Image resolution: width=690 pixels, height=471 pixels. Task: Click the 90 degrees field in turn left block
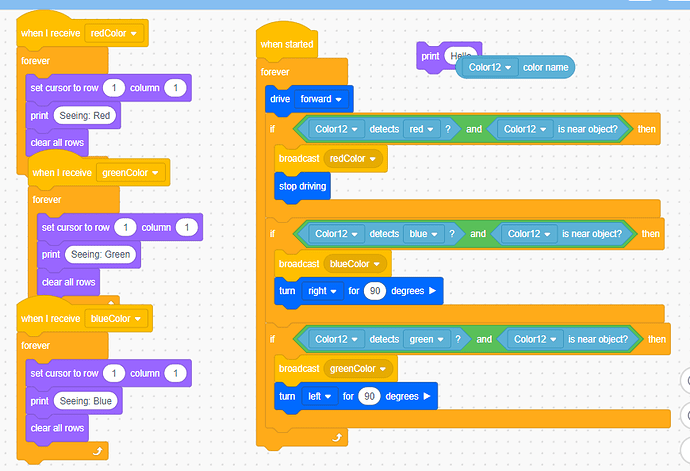coord(369,397)
